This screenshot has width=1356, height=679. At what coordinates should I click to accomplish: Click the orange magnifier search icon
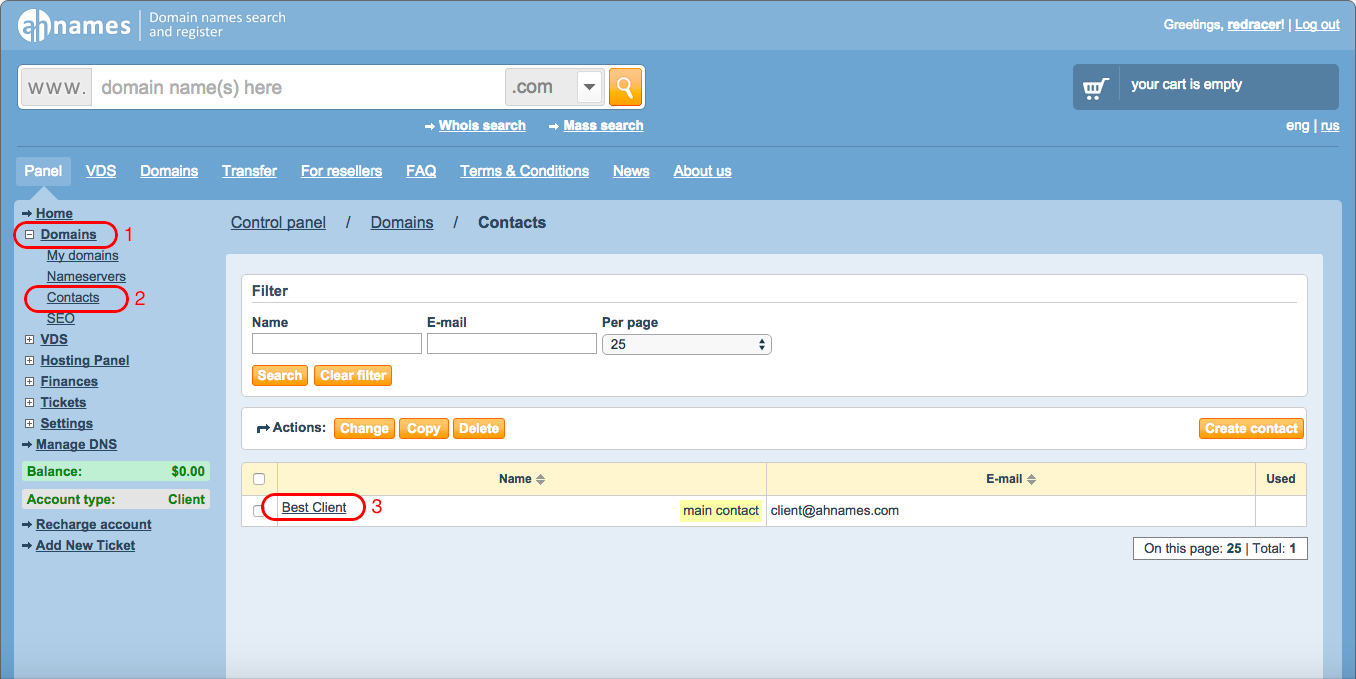pyautogui.click(x=625, y=87)
